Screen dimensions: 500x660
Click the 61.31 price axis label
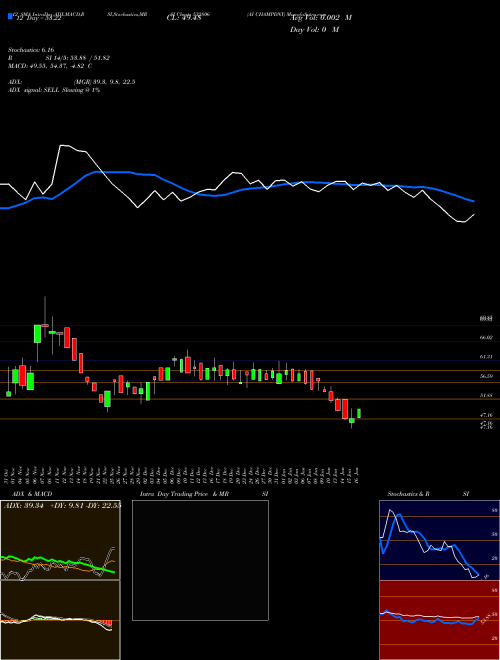486,357
